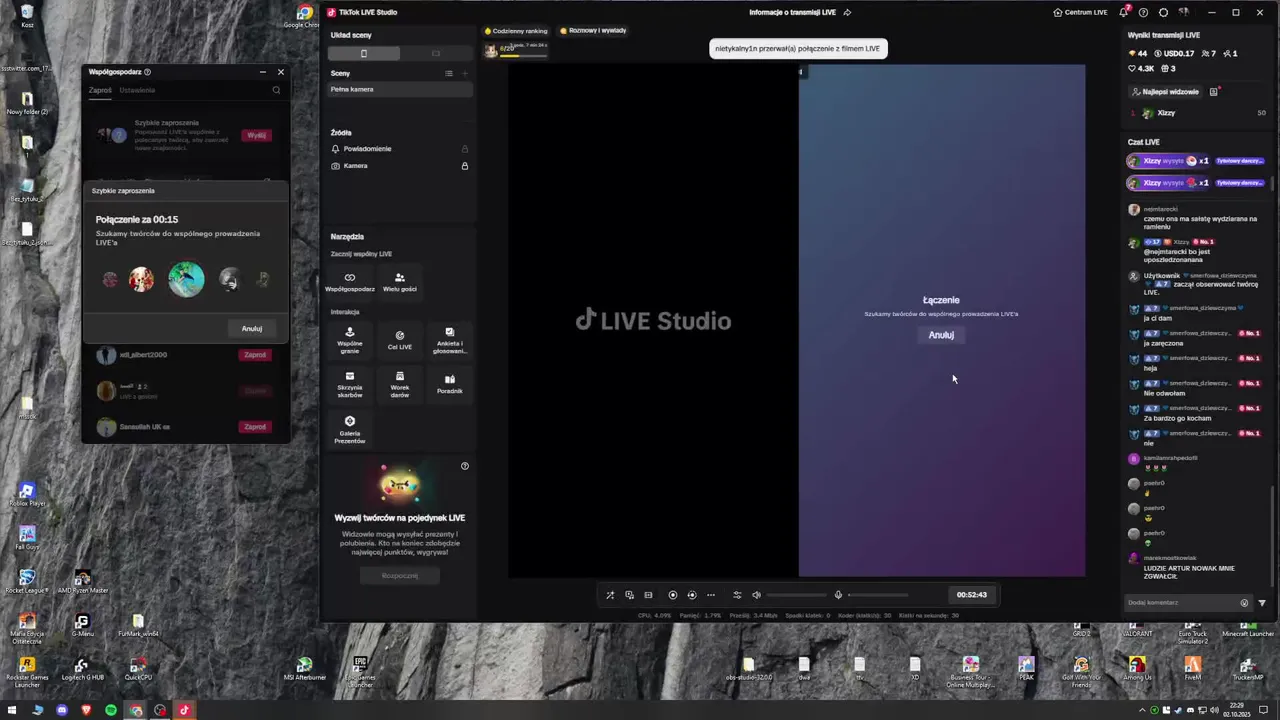Click the magic wand effects icon in bottom toolbar
This screenshot has width=1280, height=720.
tap(610, 595)
